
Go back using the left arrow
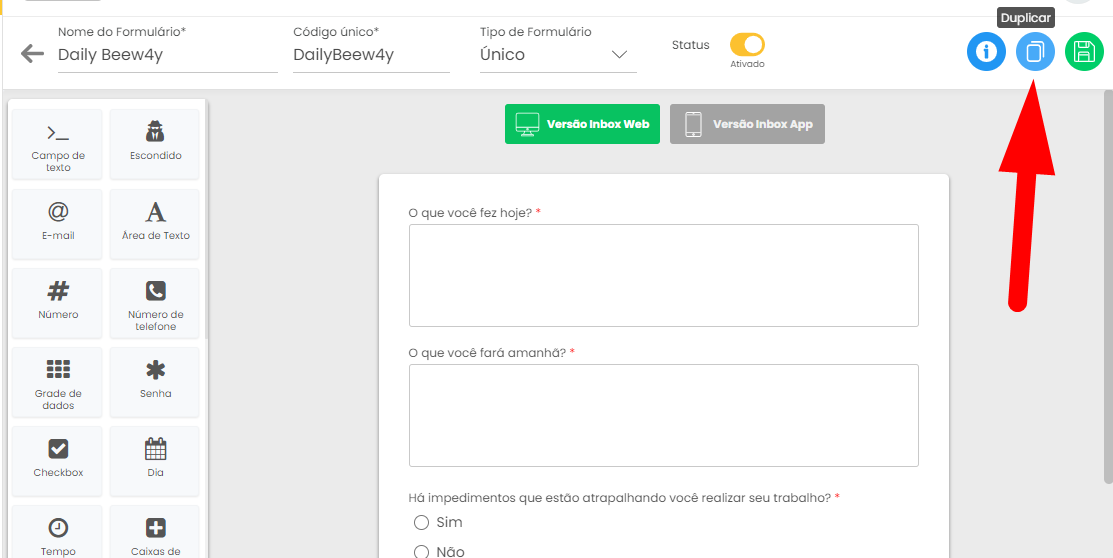[33, 53]
